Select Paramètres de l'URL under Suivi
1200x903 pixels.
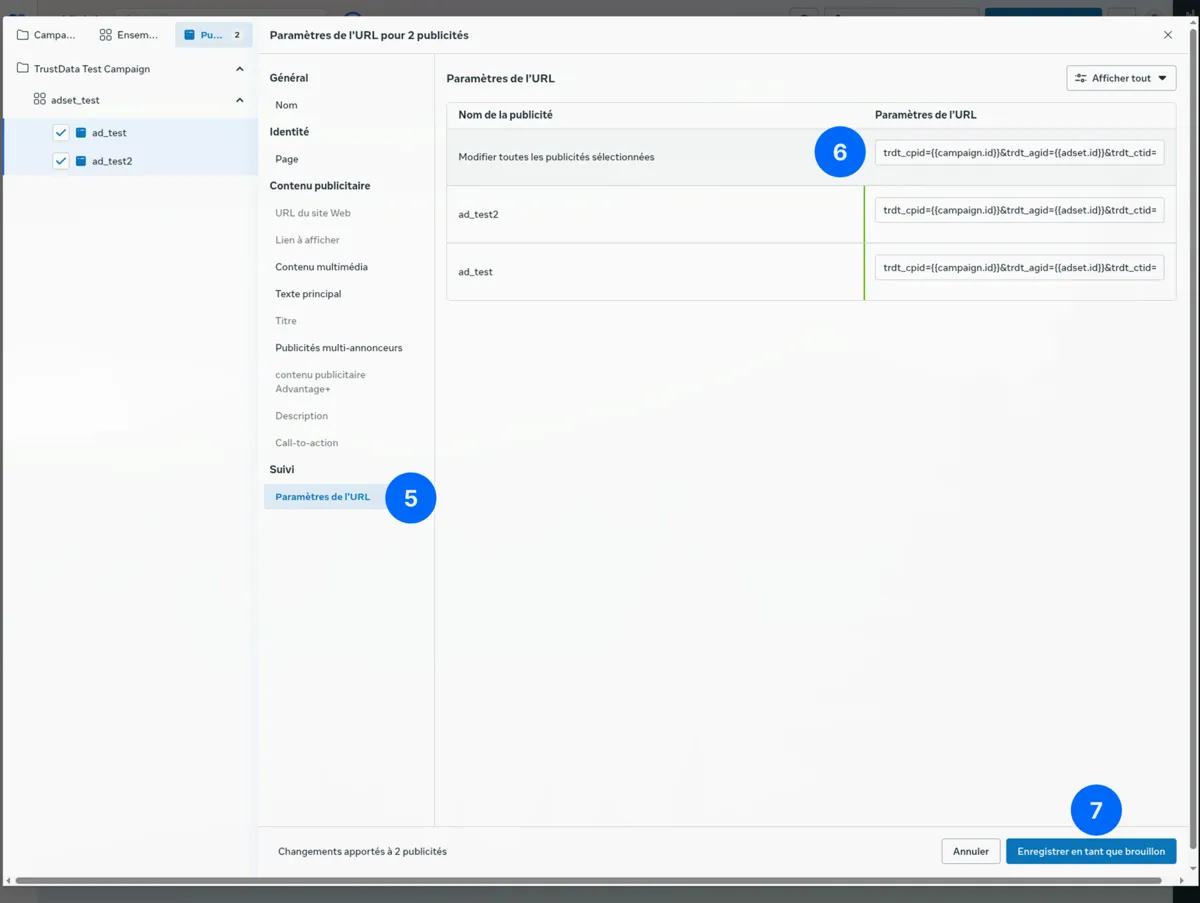[x=322, y=496]
